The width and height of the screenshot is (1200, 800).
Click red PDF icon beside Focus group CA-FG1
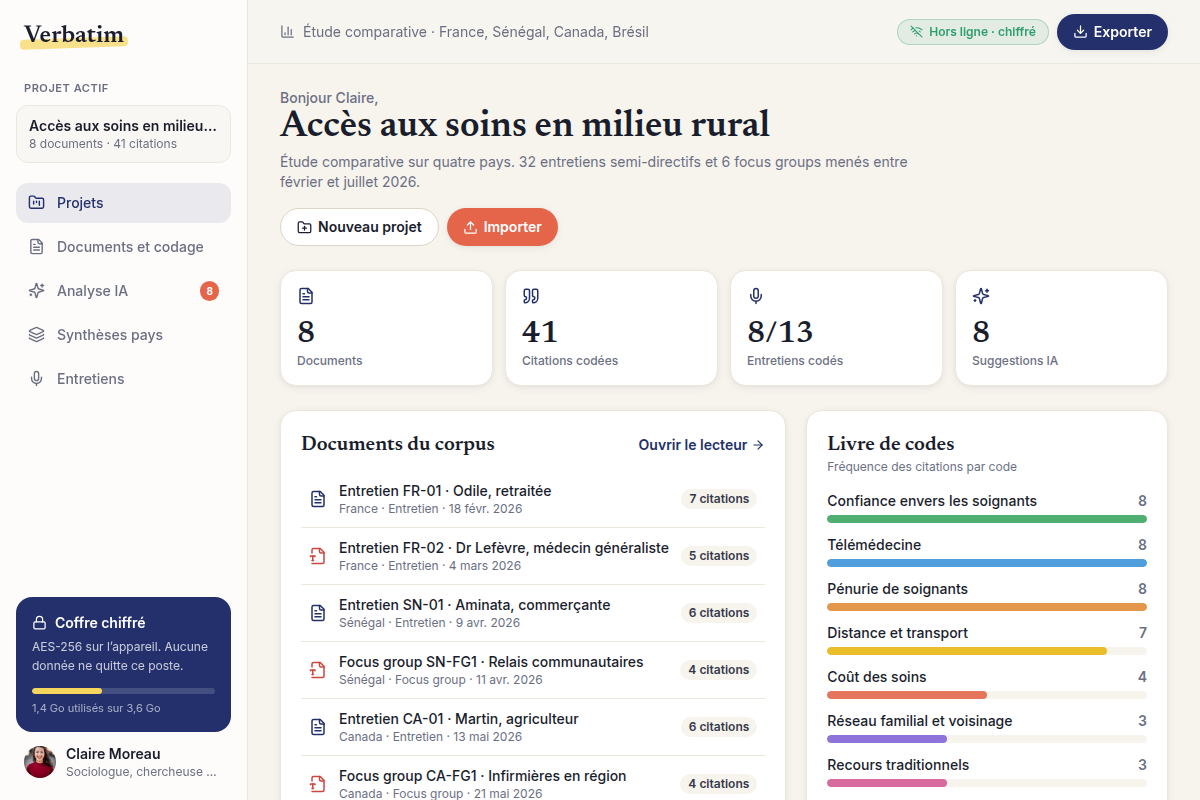click(318, 784)
